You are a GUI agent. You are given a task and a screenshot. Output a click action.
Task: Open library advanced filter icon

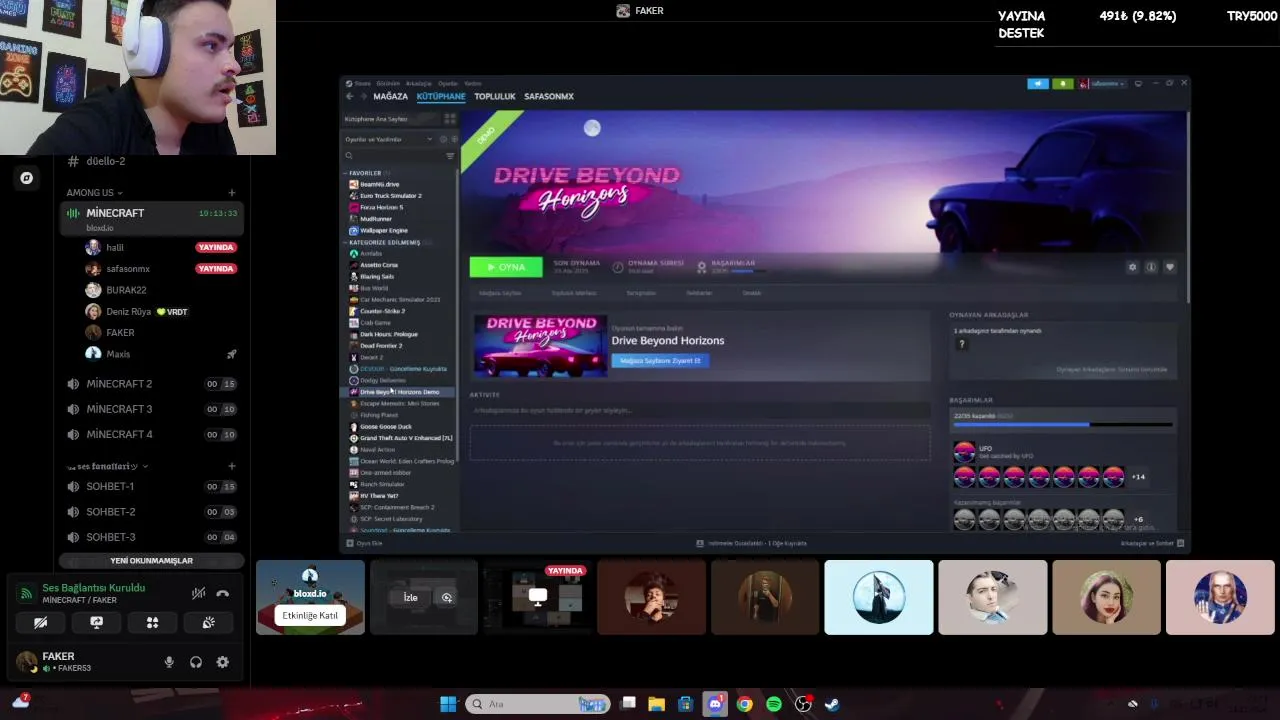click(450, 156)
